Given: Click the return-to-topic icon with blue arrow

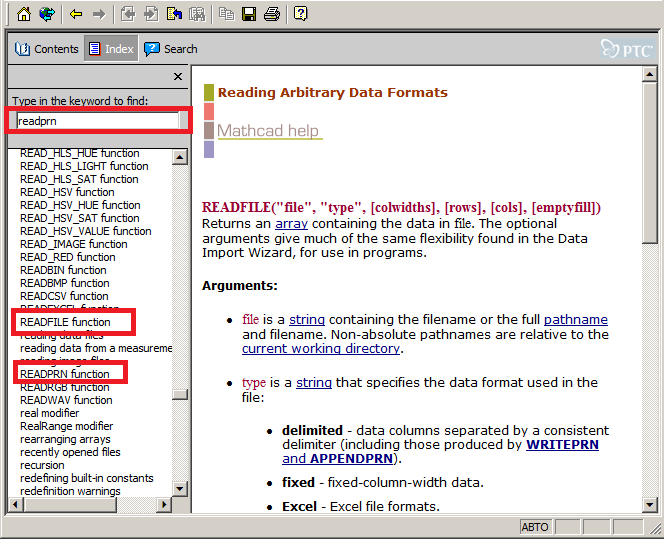Looking at the screenshot, I should pyautogui.click(x=174, y=14).
